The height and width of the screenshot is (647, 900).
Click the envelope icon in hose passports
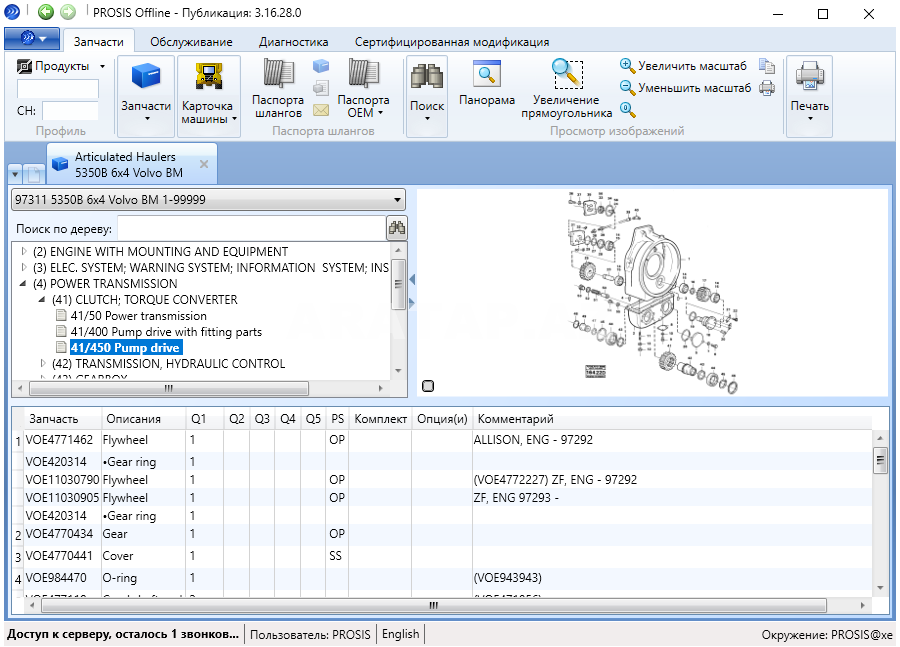(321, 110)
